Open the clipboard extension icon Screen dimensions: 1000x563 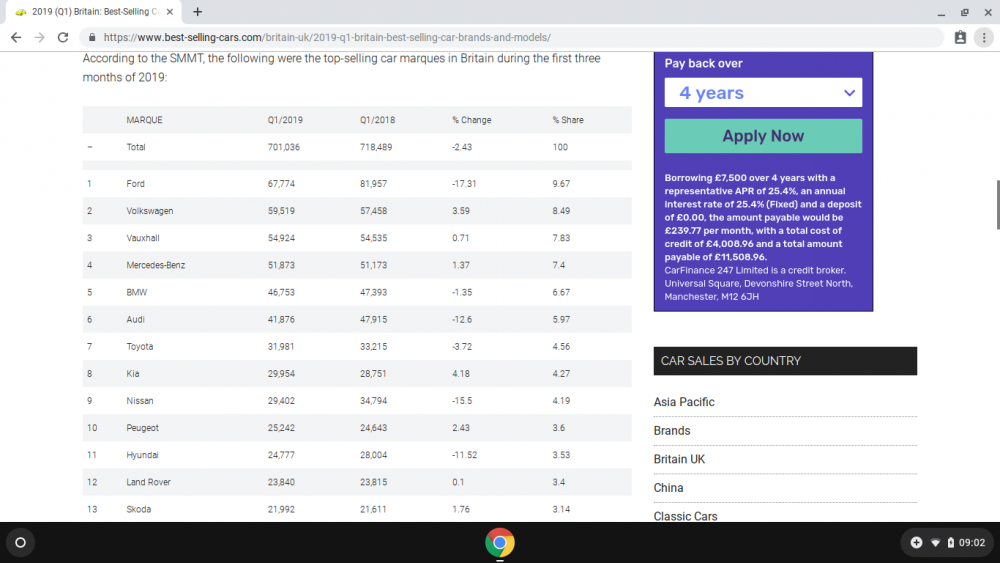(x=960, y=38)
